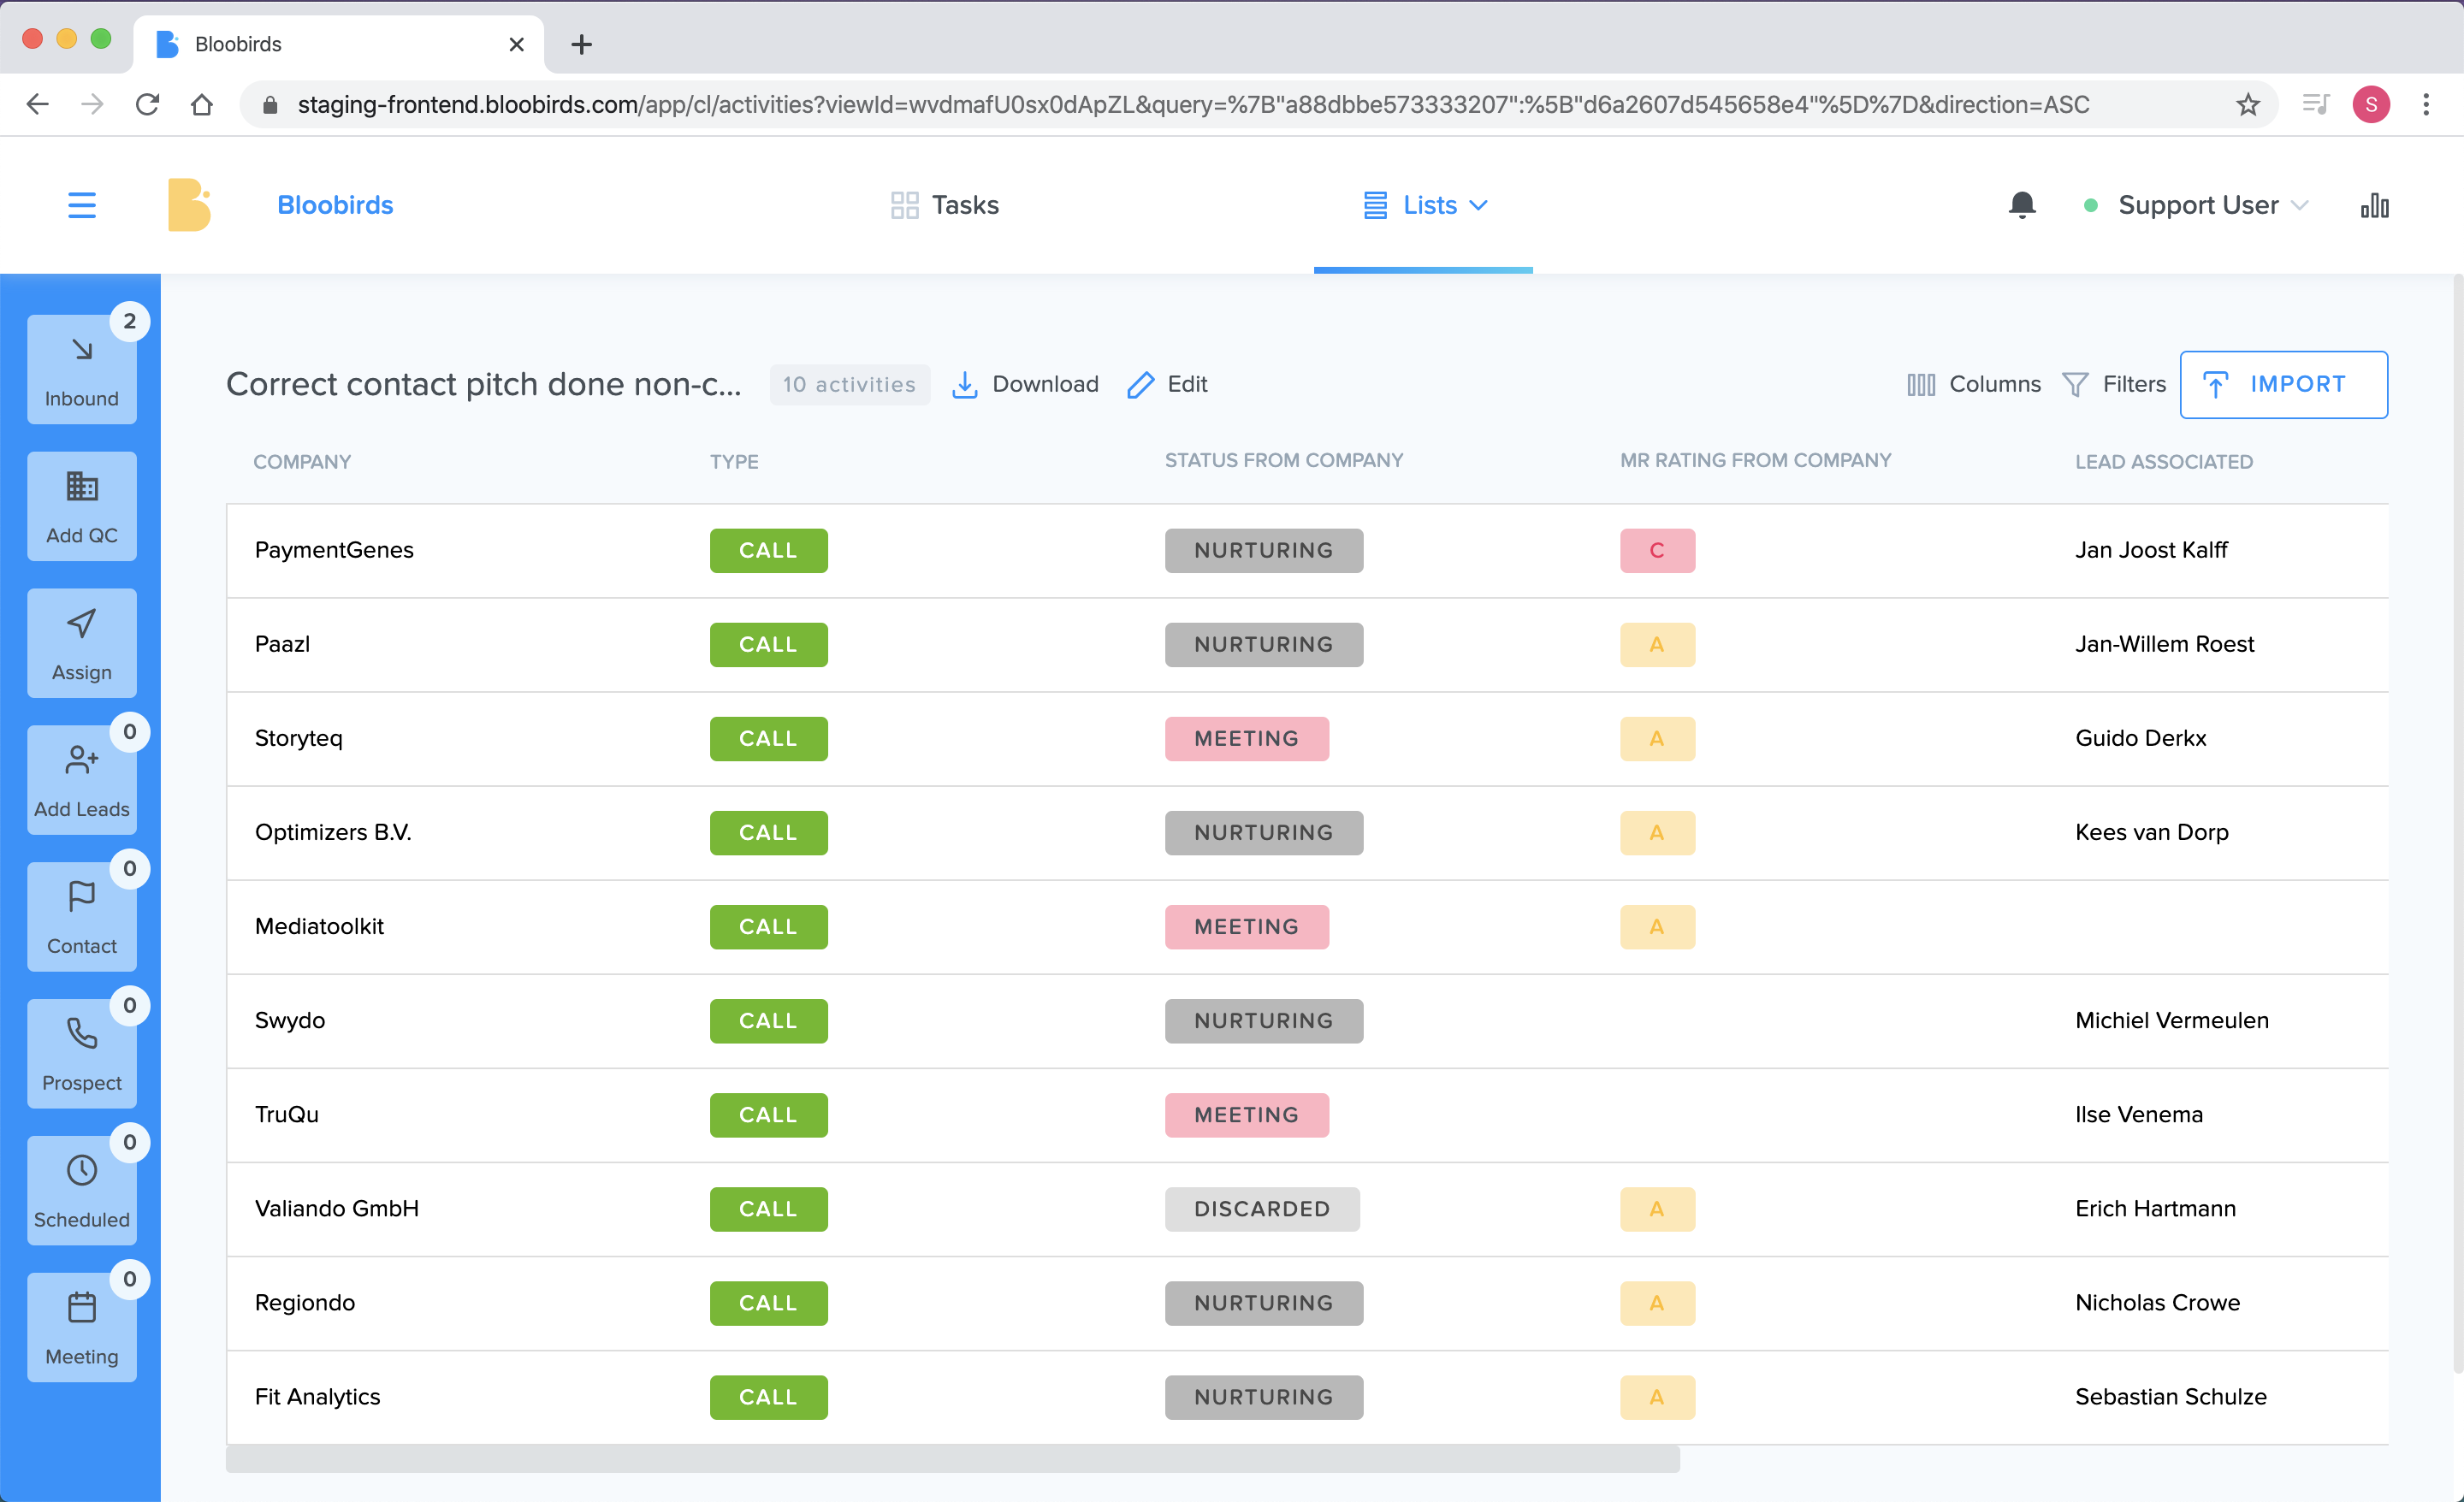Open the Prospect sidebar section
2464x1502 pixels.
click(82, 1054)
